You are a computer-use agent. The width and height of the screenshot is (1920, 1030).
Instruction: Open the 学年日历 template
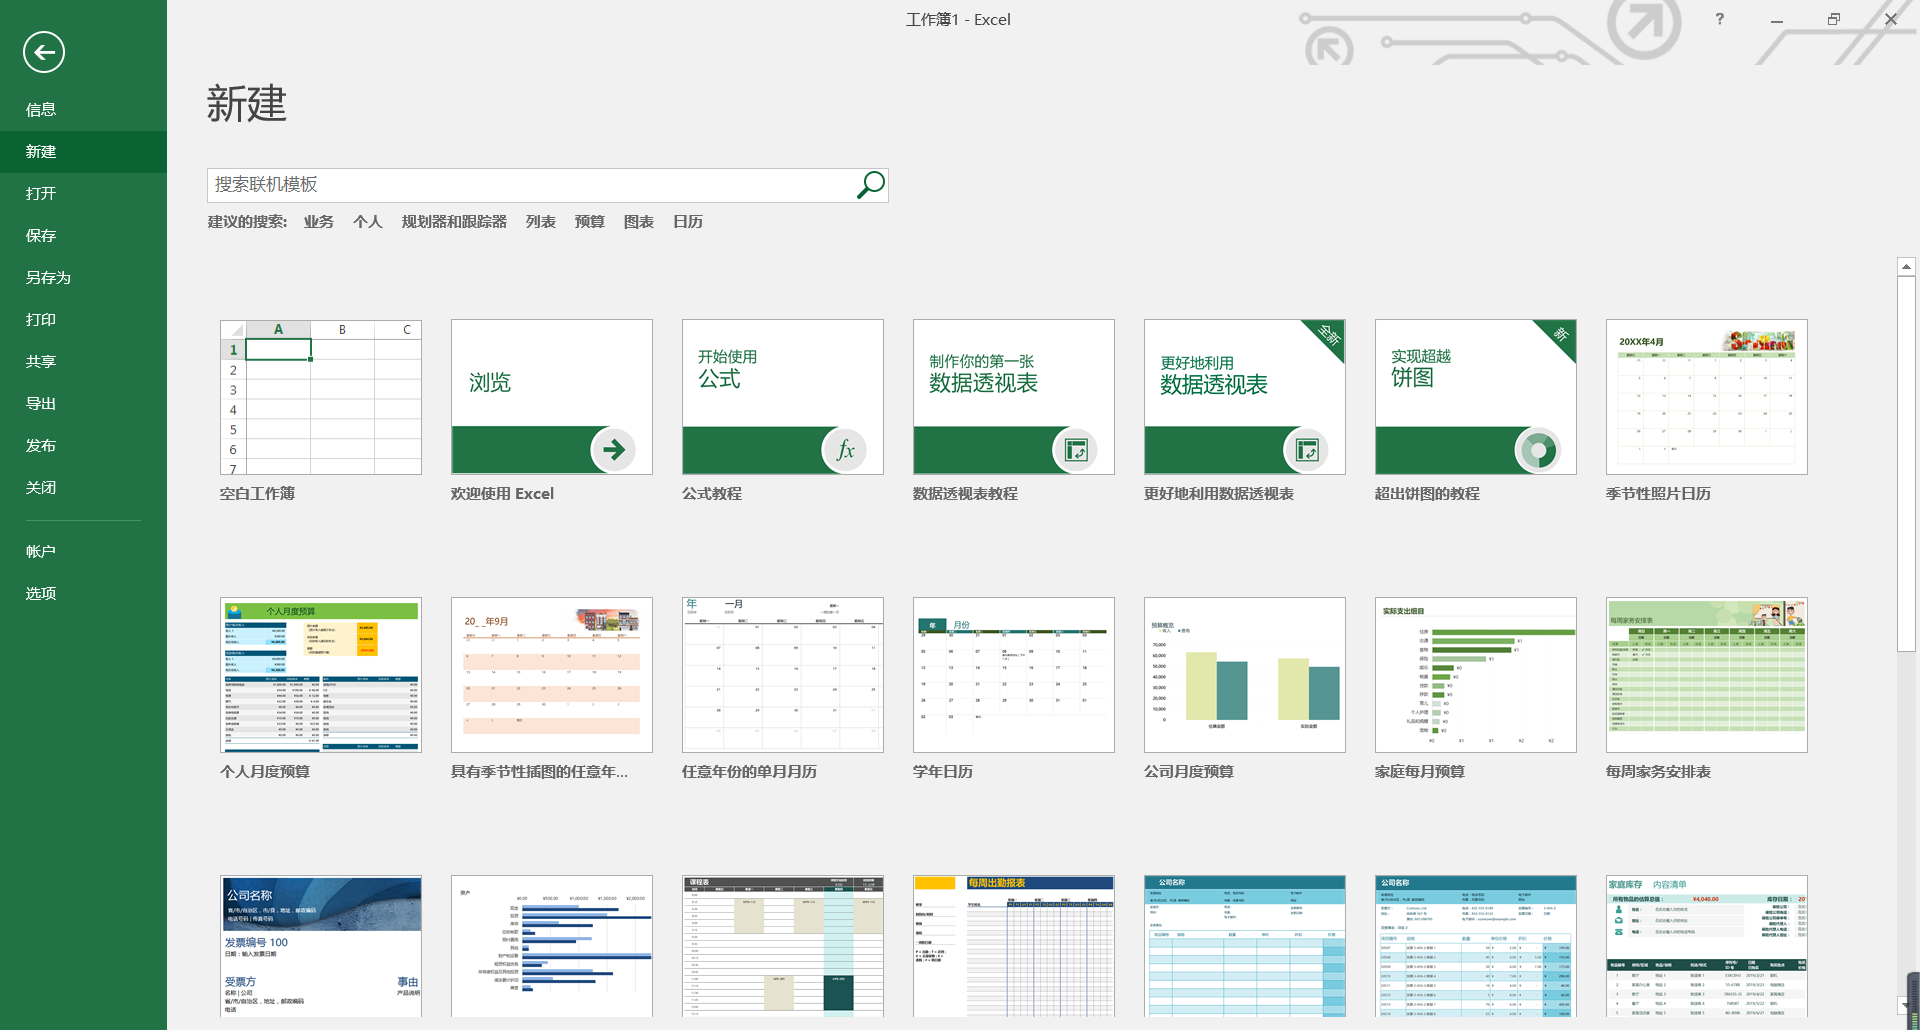pyautogui.click(x=1014, y=675)
